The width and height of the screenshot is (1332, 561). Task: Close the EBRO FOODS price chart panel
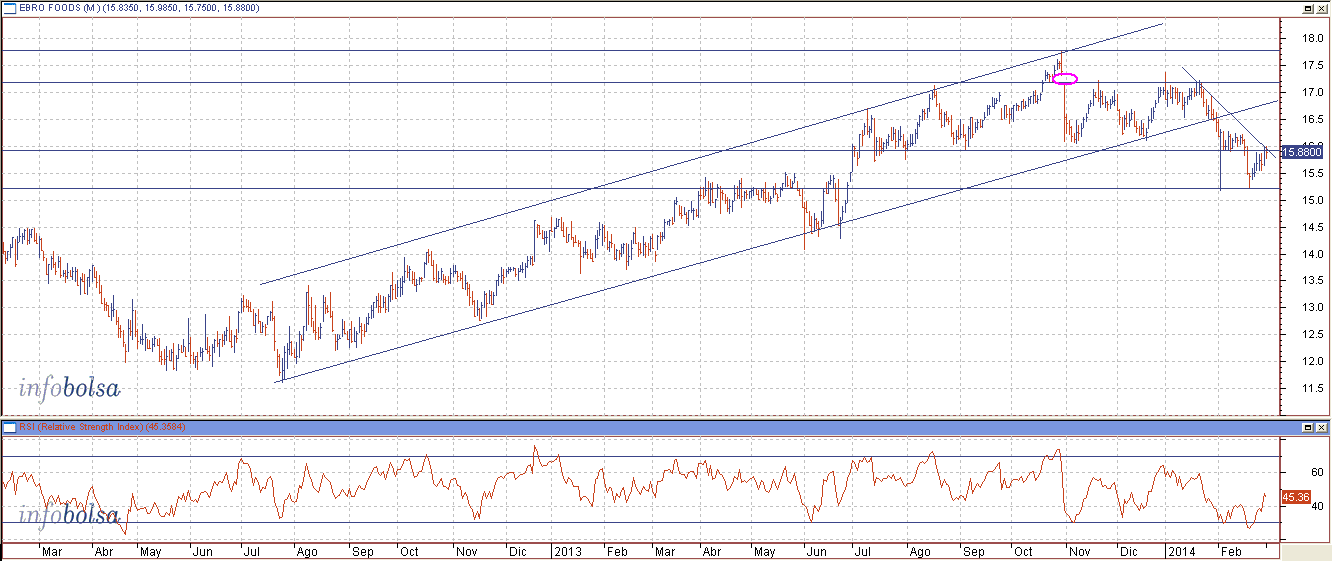point(1323,7)
